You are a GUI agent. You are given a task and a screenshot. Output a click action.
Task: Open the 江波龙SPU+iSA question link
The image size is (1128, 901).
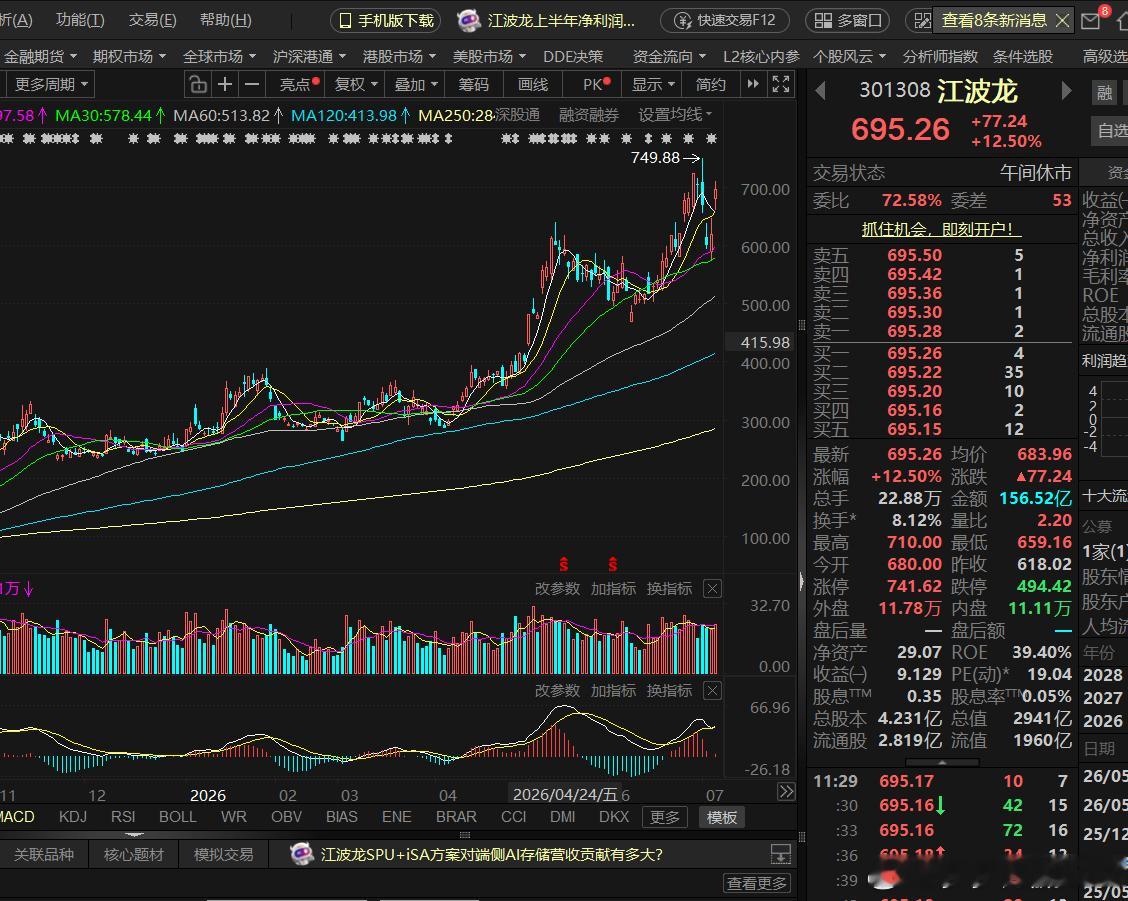pyautogui.click(x=491, y=854)
